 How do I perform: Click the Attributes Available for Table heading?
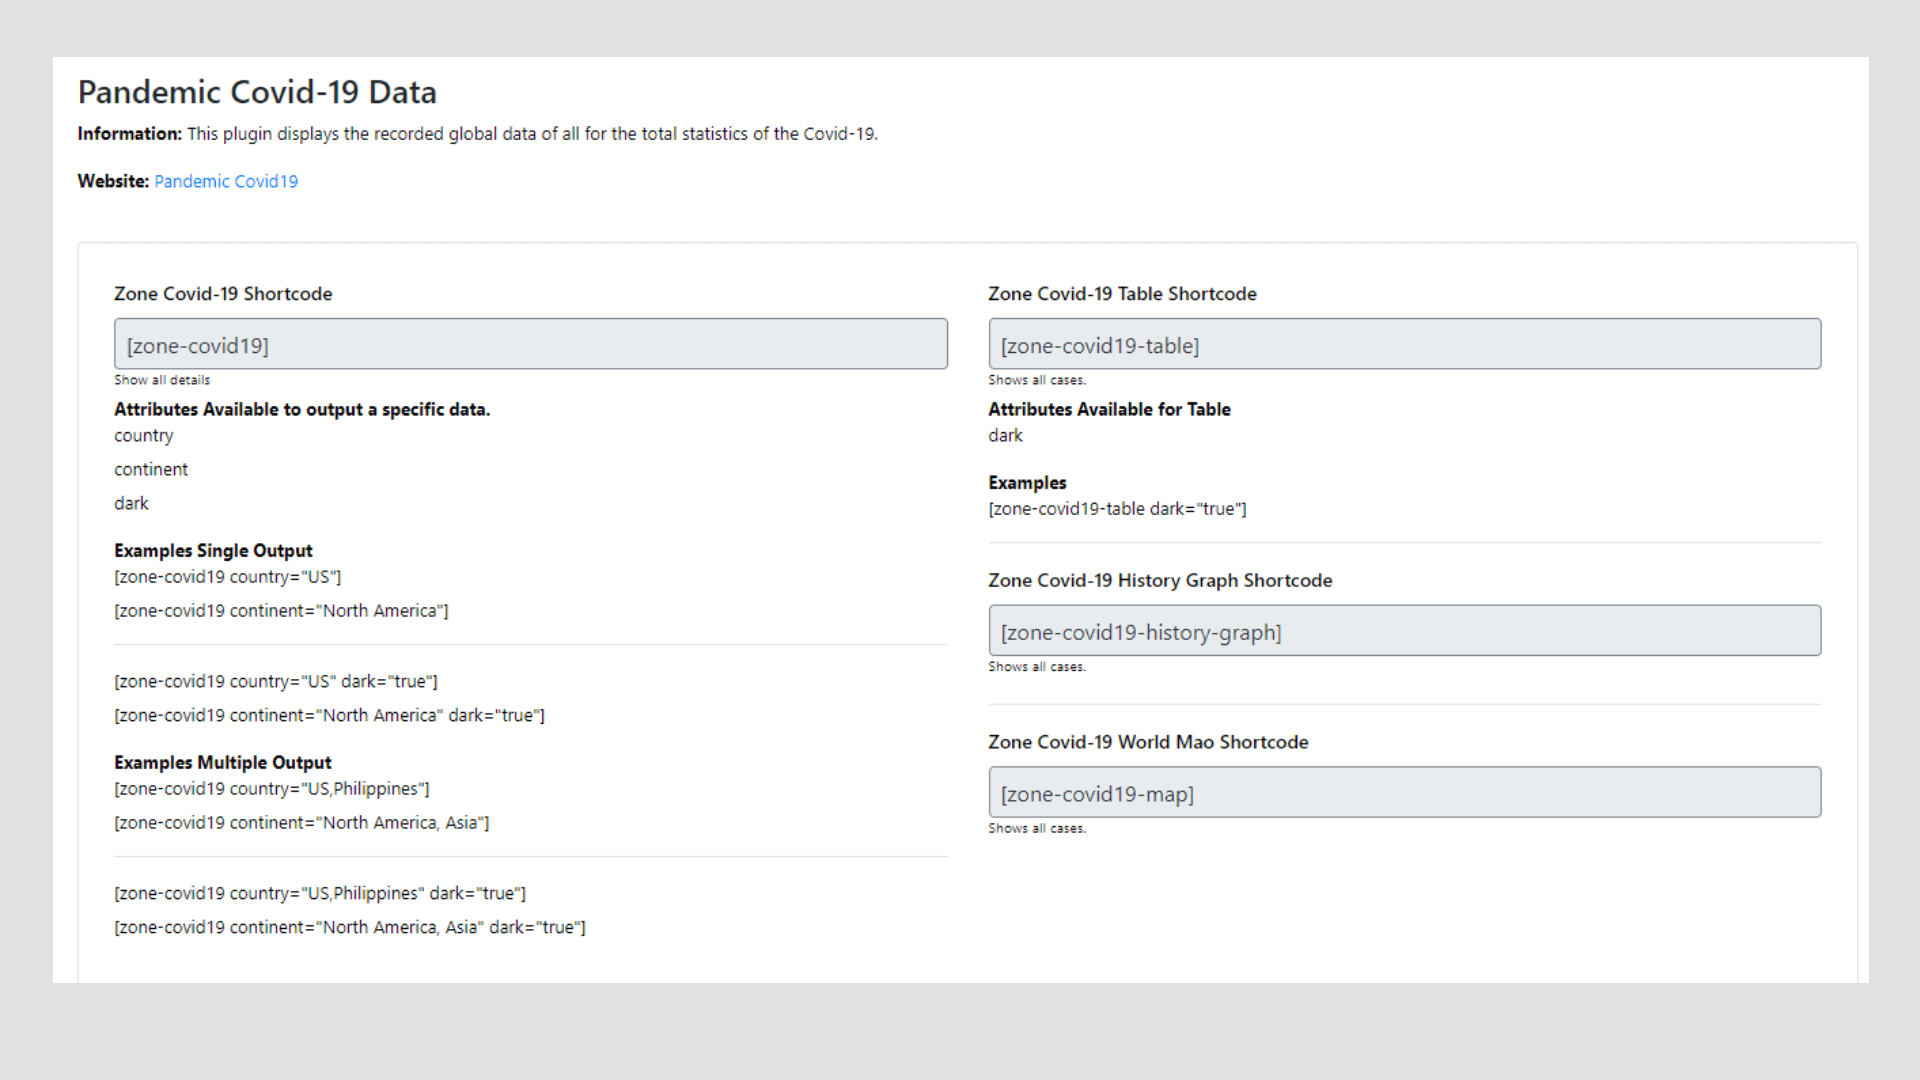[1109, 409]
